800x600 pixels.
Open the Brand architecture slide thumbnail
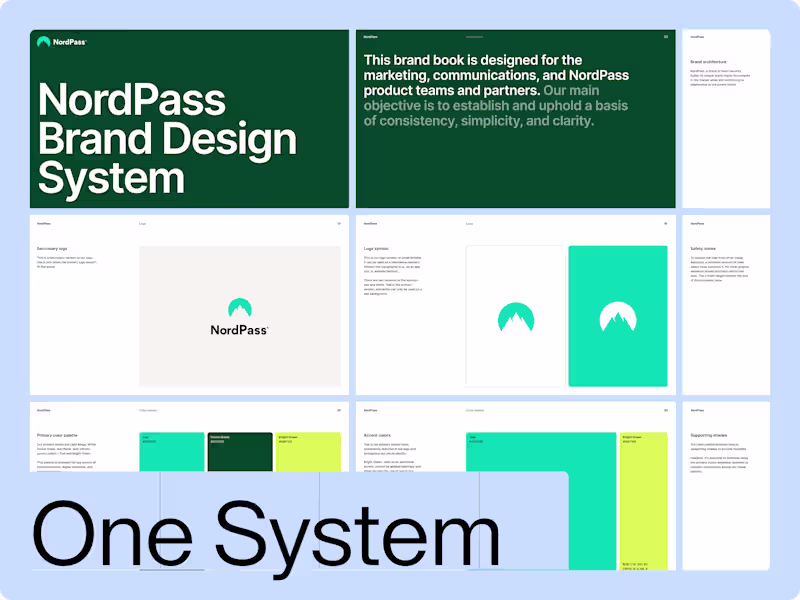click(x=726, y=118)
